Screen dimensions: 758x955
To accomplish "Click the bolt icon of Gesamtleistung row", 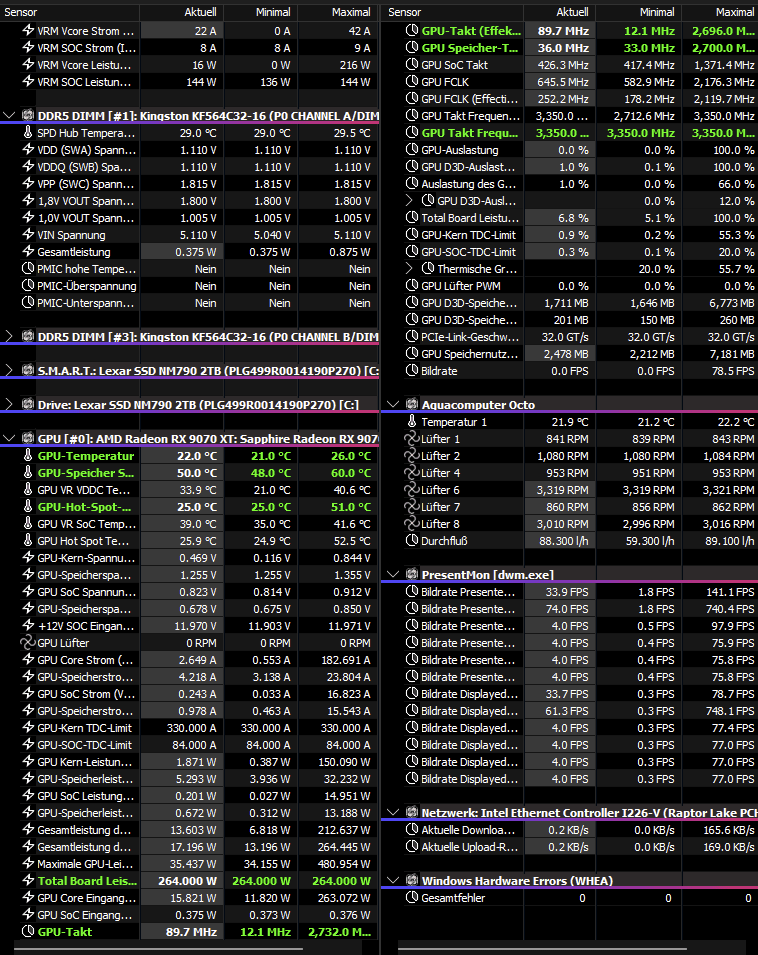I will click(28, 252).
